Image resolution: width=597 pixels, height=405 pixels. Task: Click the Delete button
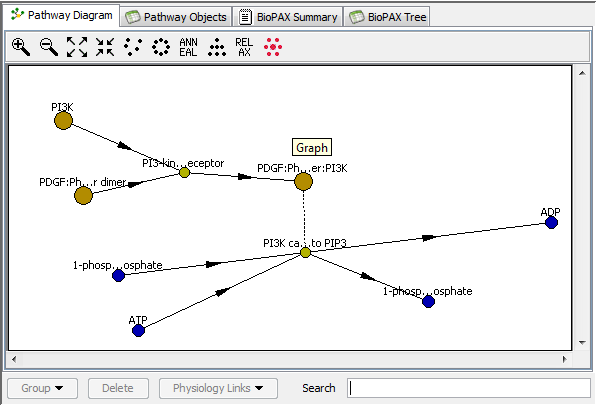(118, 388)
